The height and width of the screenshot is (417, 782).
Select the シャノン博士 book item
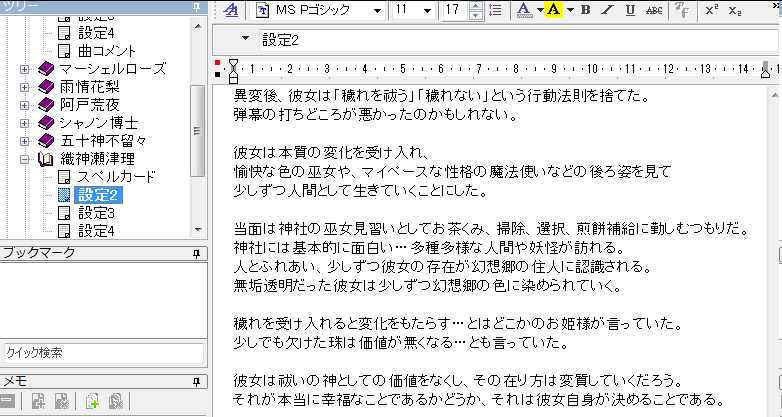tap(99, 123)
